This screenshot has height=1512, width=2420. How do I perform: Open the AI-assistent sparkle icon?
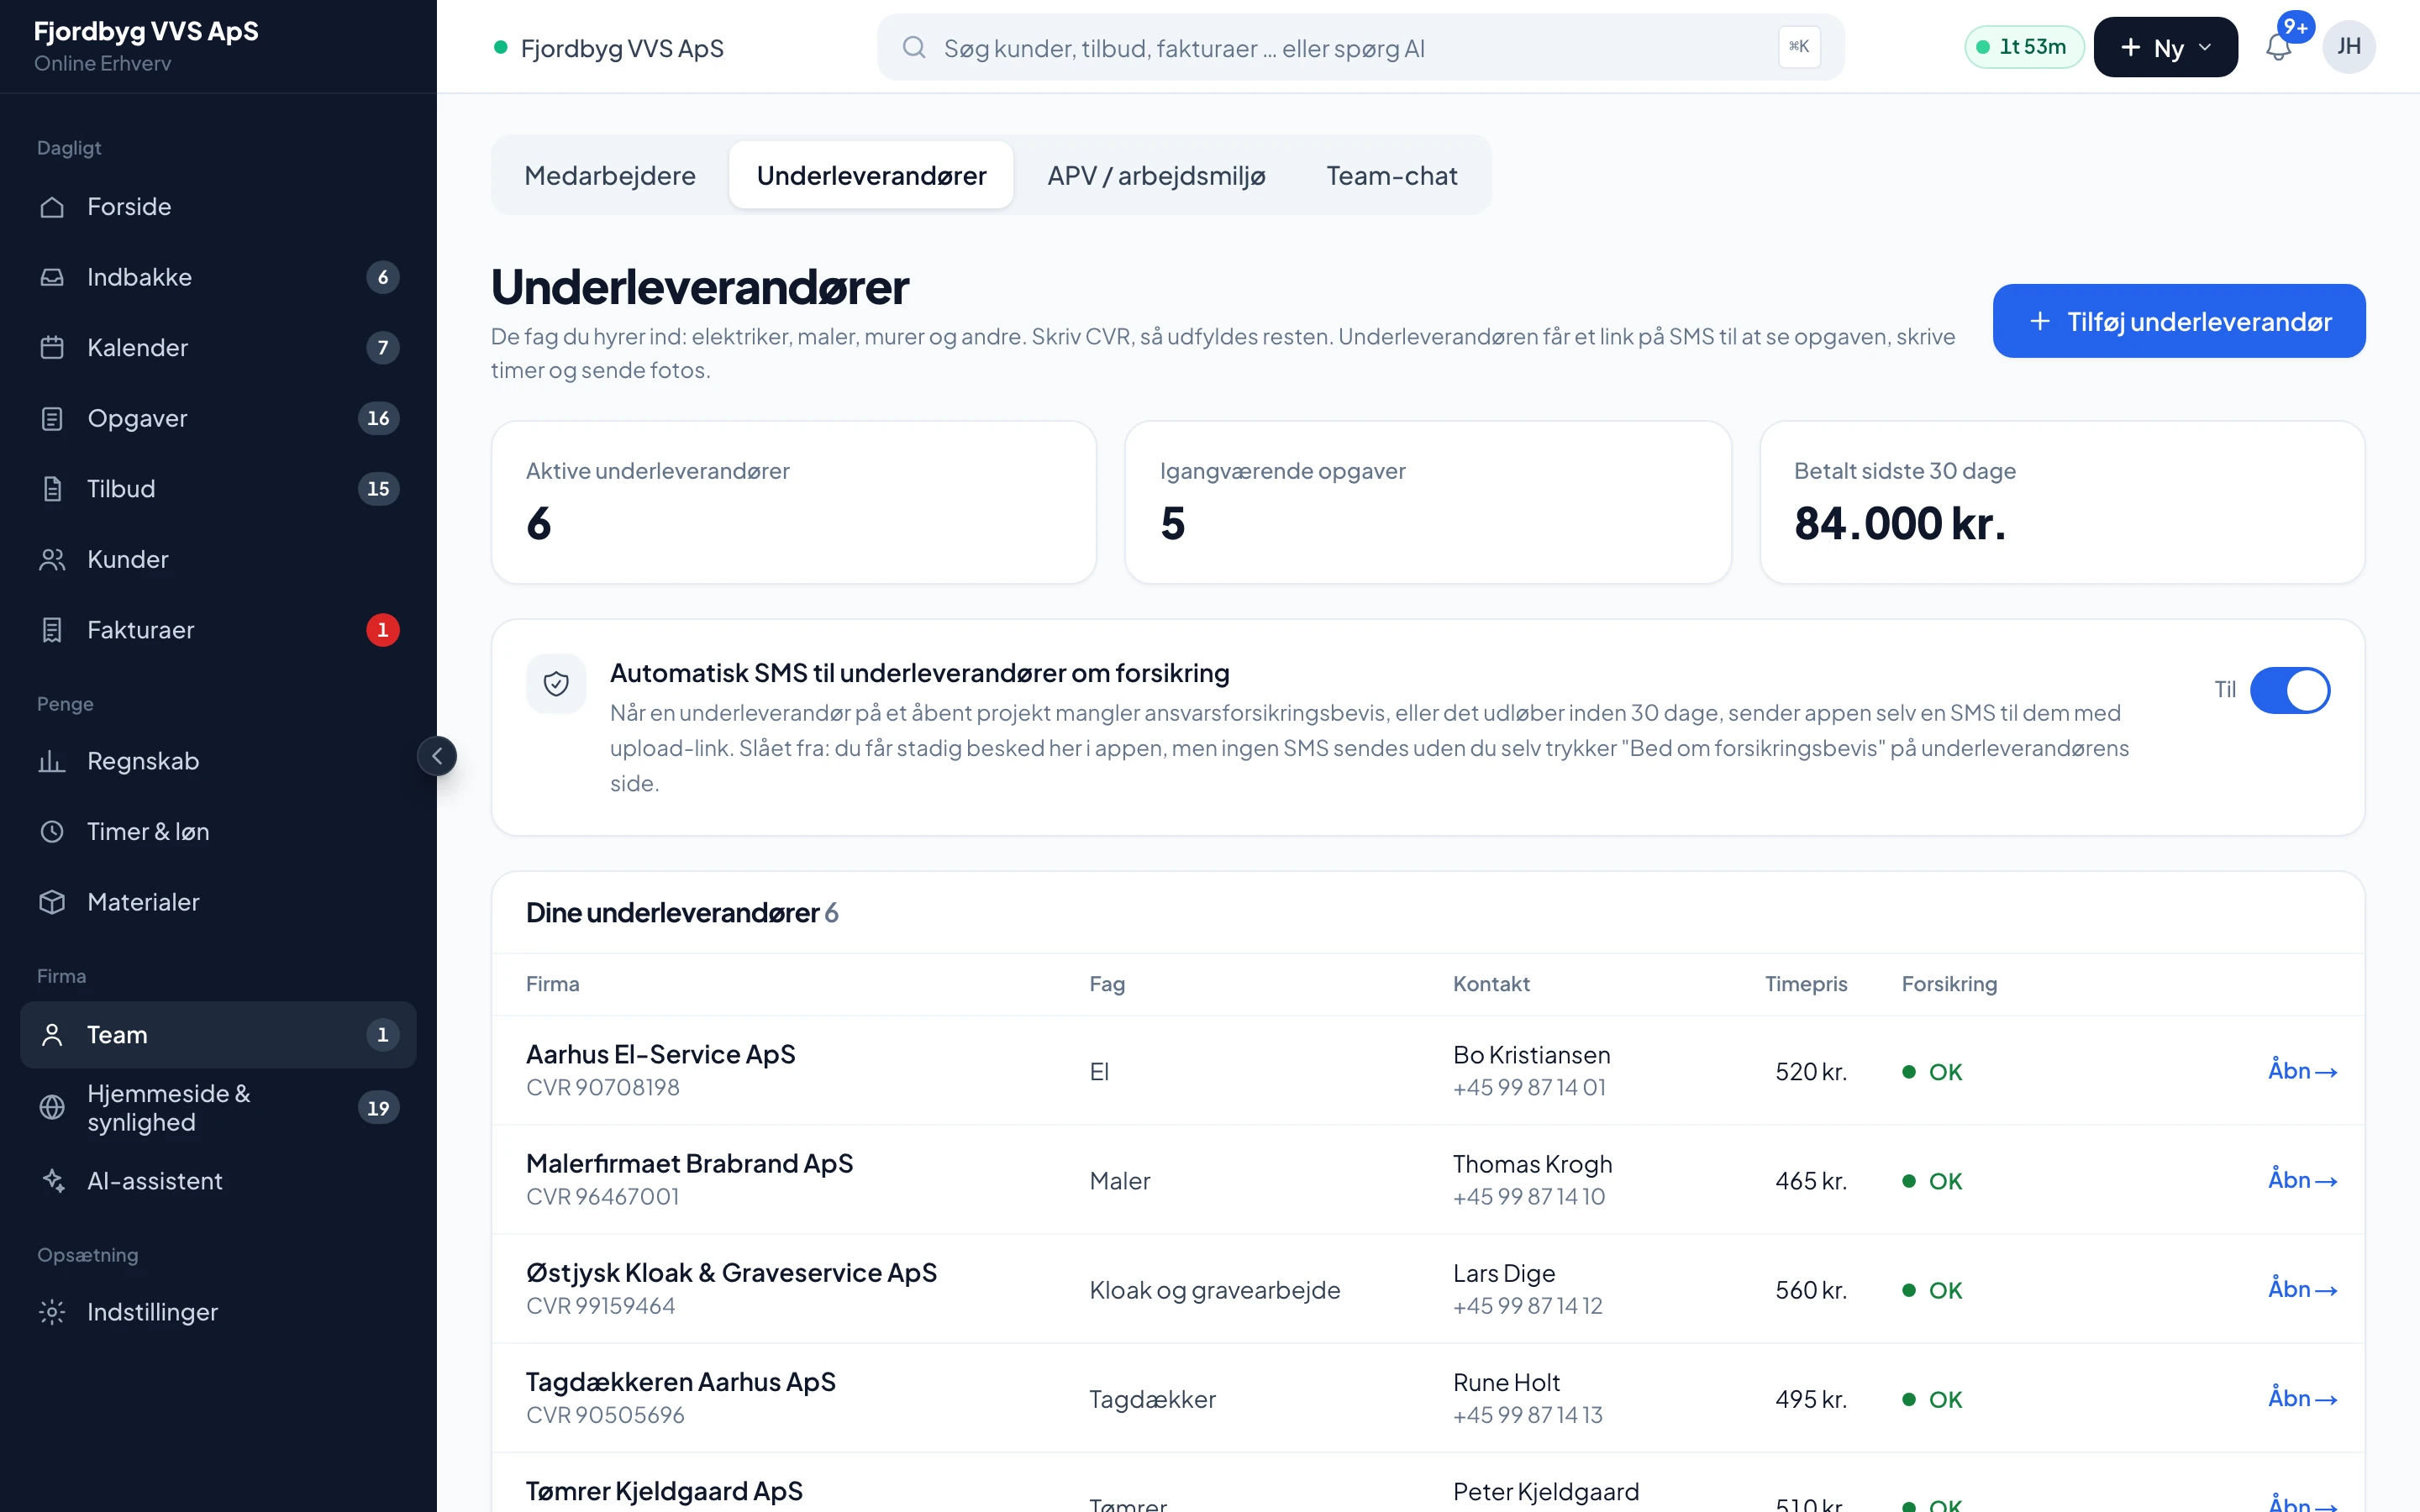click(52, 1181)
